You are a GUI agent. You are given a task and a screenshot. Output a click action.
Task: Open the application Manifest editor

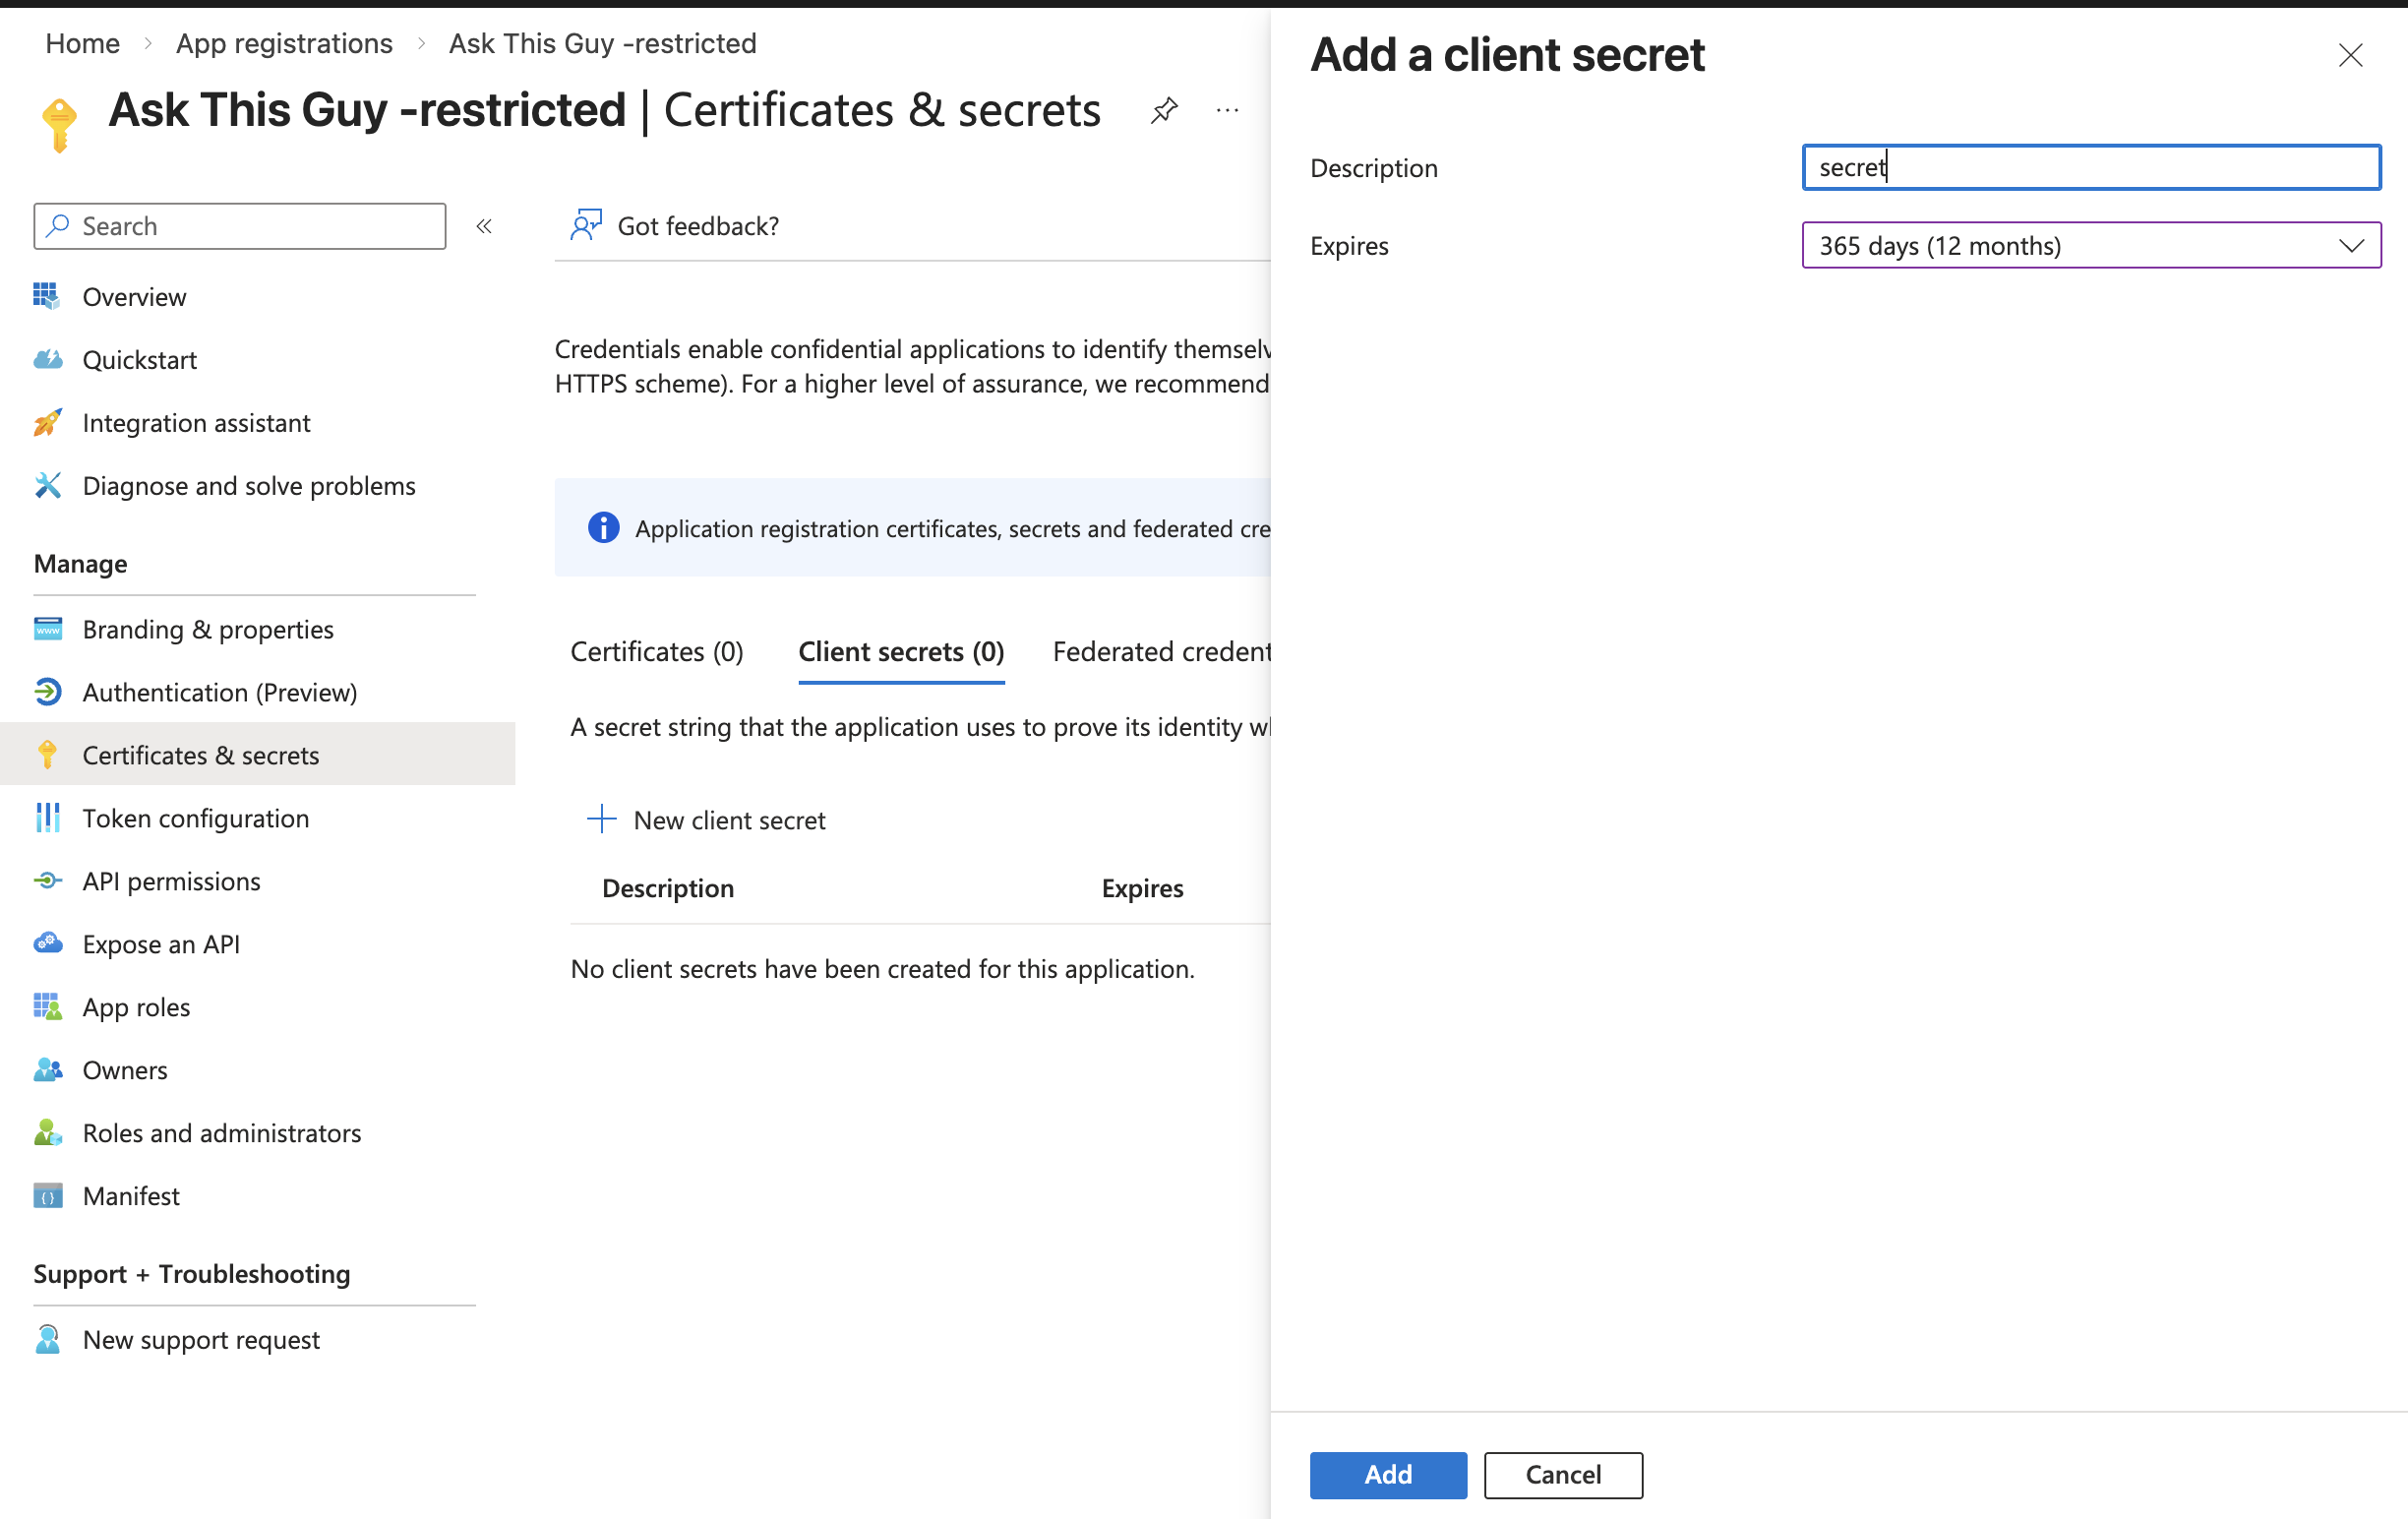point(131,1195)
